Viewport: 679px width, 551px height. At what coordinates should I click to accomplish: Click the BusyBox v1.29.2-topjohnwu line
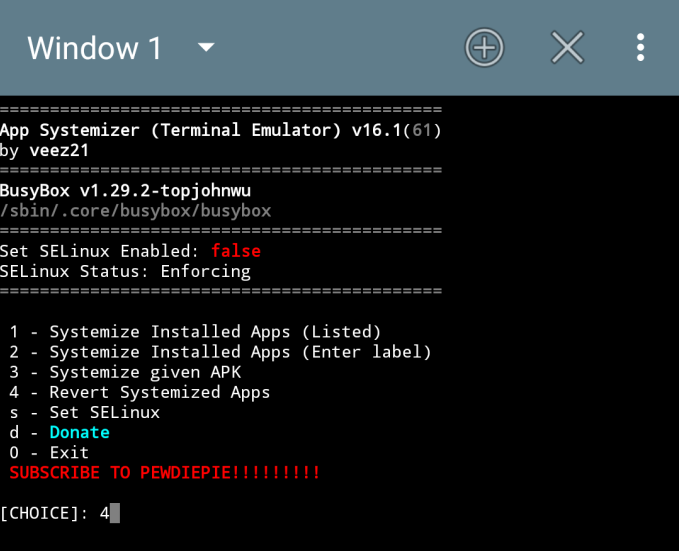click(x=126, y=191)
